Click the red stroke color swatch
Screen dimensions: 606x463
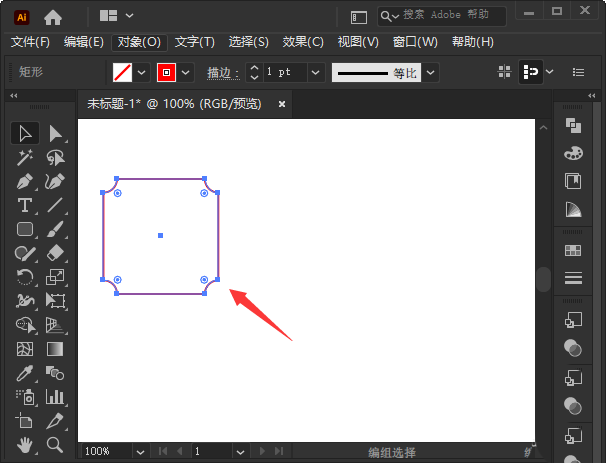pos(166,73)
